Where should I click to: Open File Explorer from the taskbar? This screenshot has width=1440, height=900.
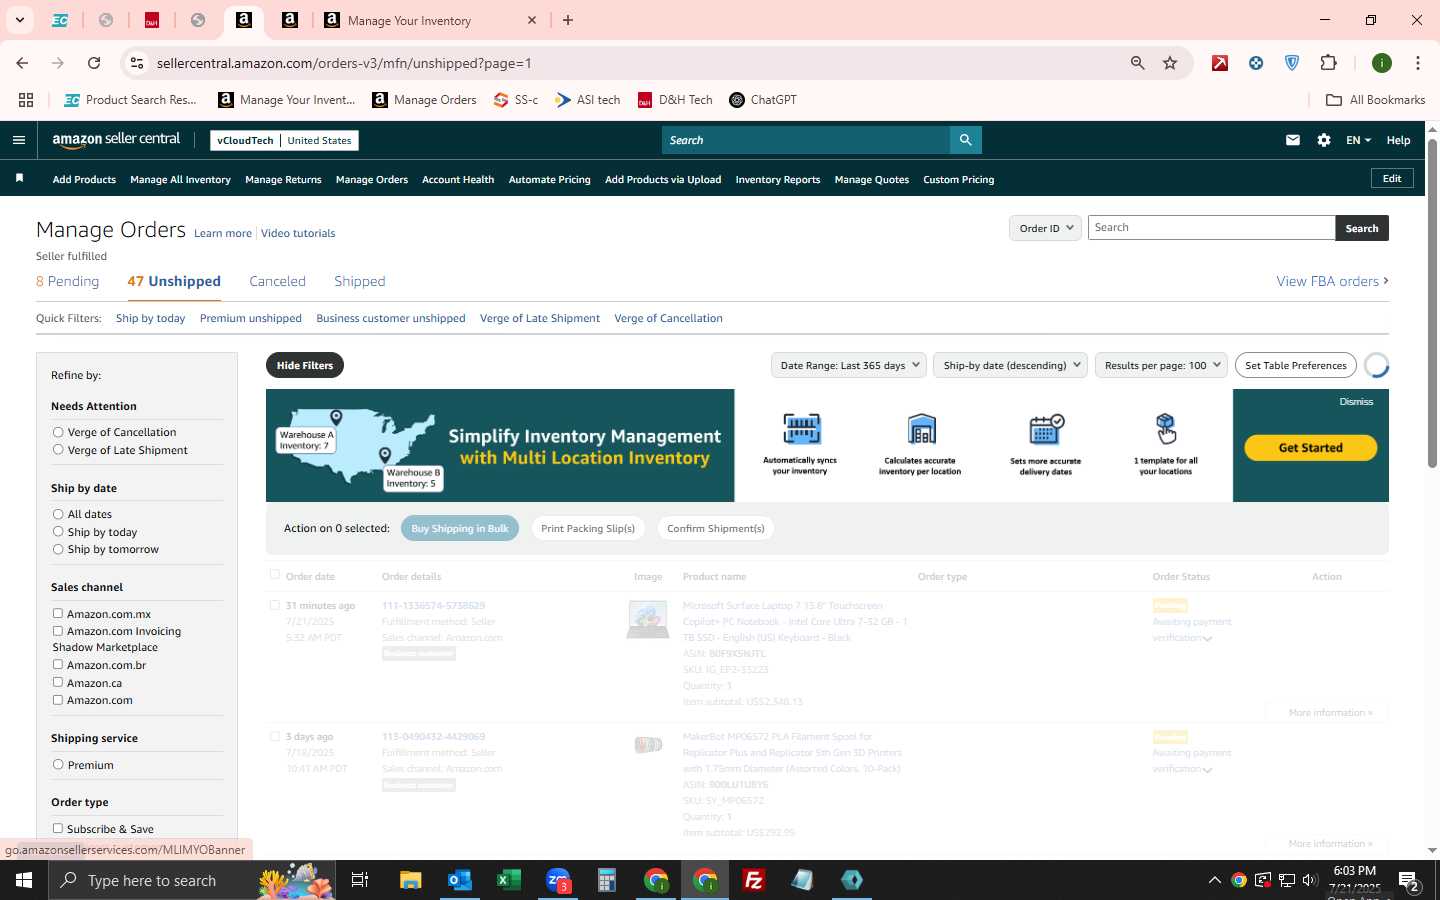(x=411, y=880)
